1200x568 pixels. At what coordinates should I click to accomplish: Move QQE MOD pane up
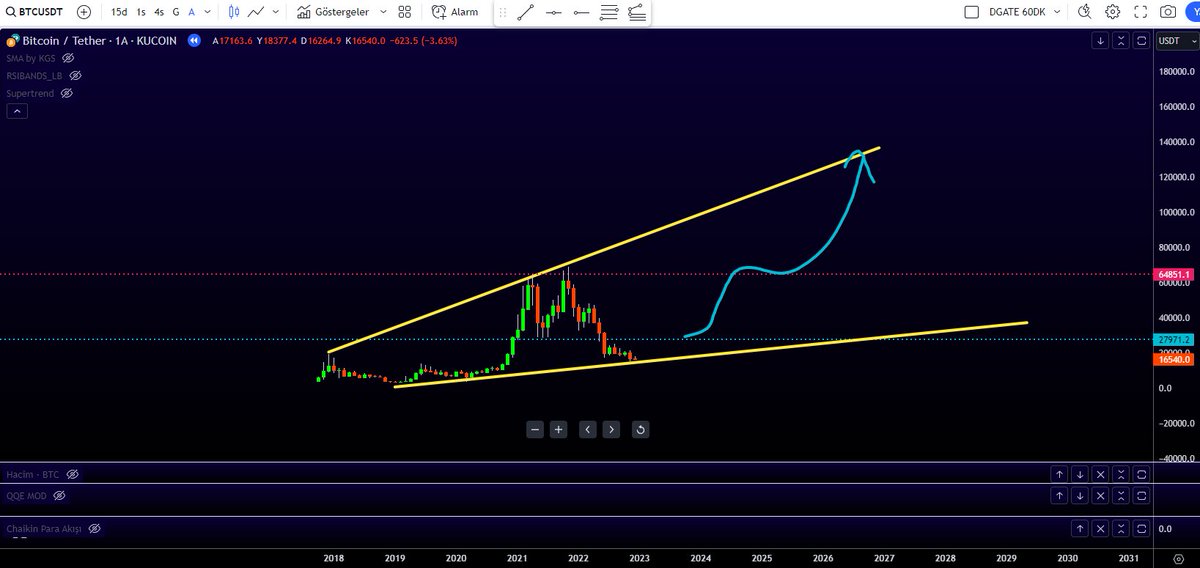pos(1059,495)
